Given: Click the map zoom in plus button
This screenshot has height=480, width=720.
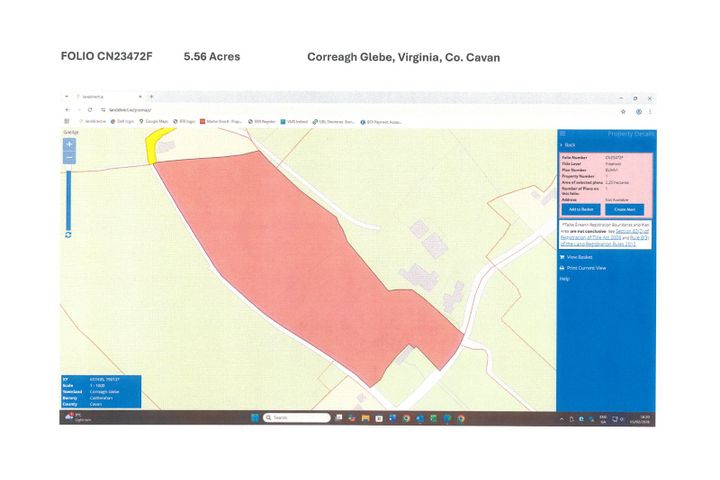Looking at the screenshot, I should [x=69, y=144].
